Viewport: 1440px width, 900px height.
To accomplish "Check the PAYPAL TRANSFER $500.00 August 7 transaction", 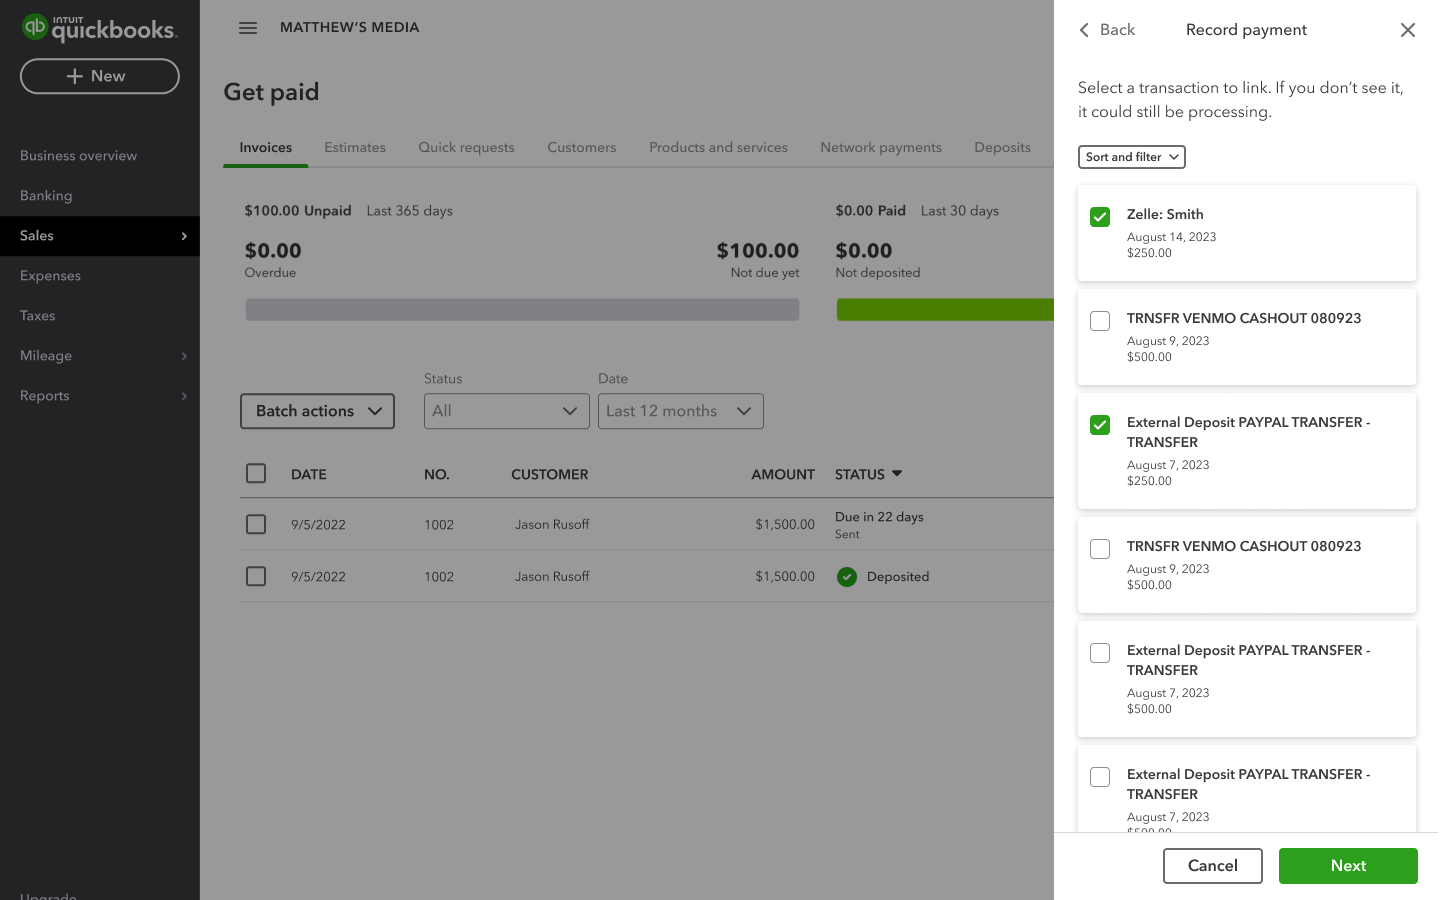I will [1100, 653].
